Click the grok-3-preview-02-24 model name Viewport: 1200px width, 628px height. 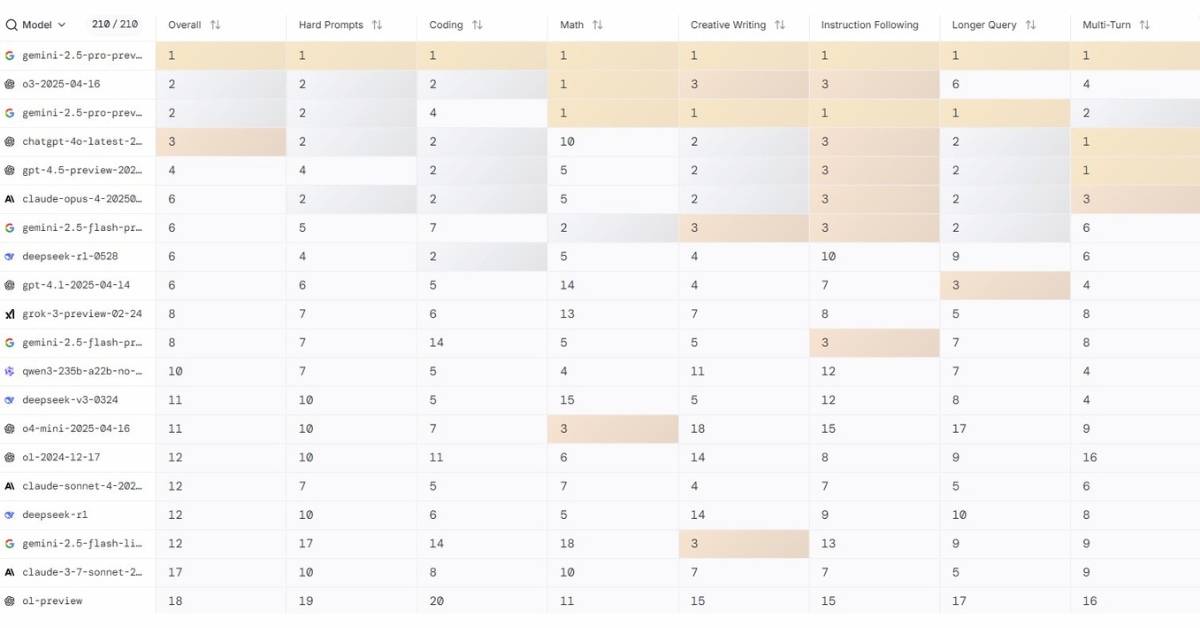82,314
